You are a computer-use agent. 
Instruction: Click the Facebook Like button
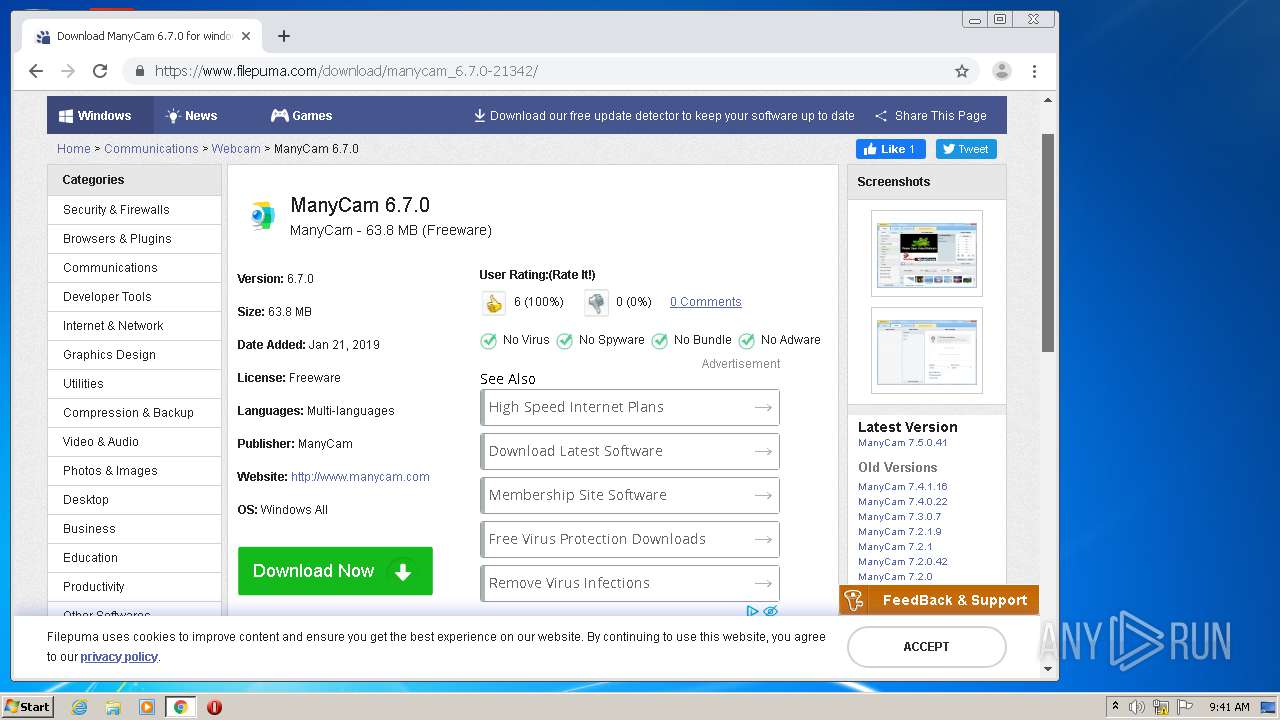tap(890, 149)
